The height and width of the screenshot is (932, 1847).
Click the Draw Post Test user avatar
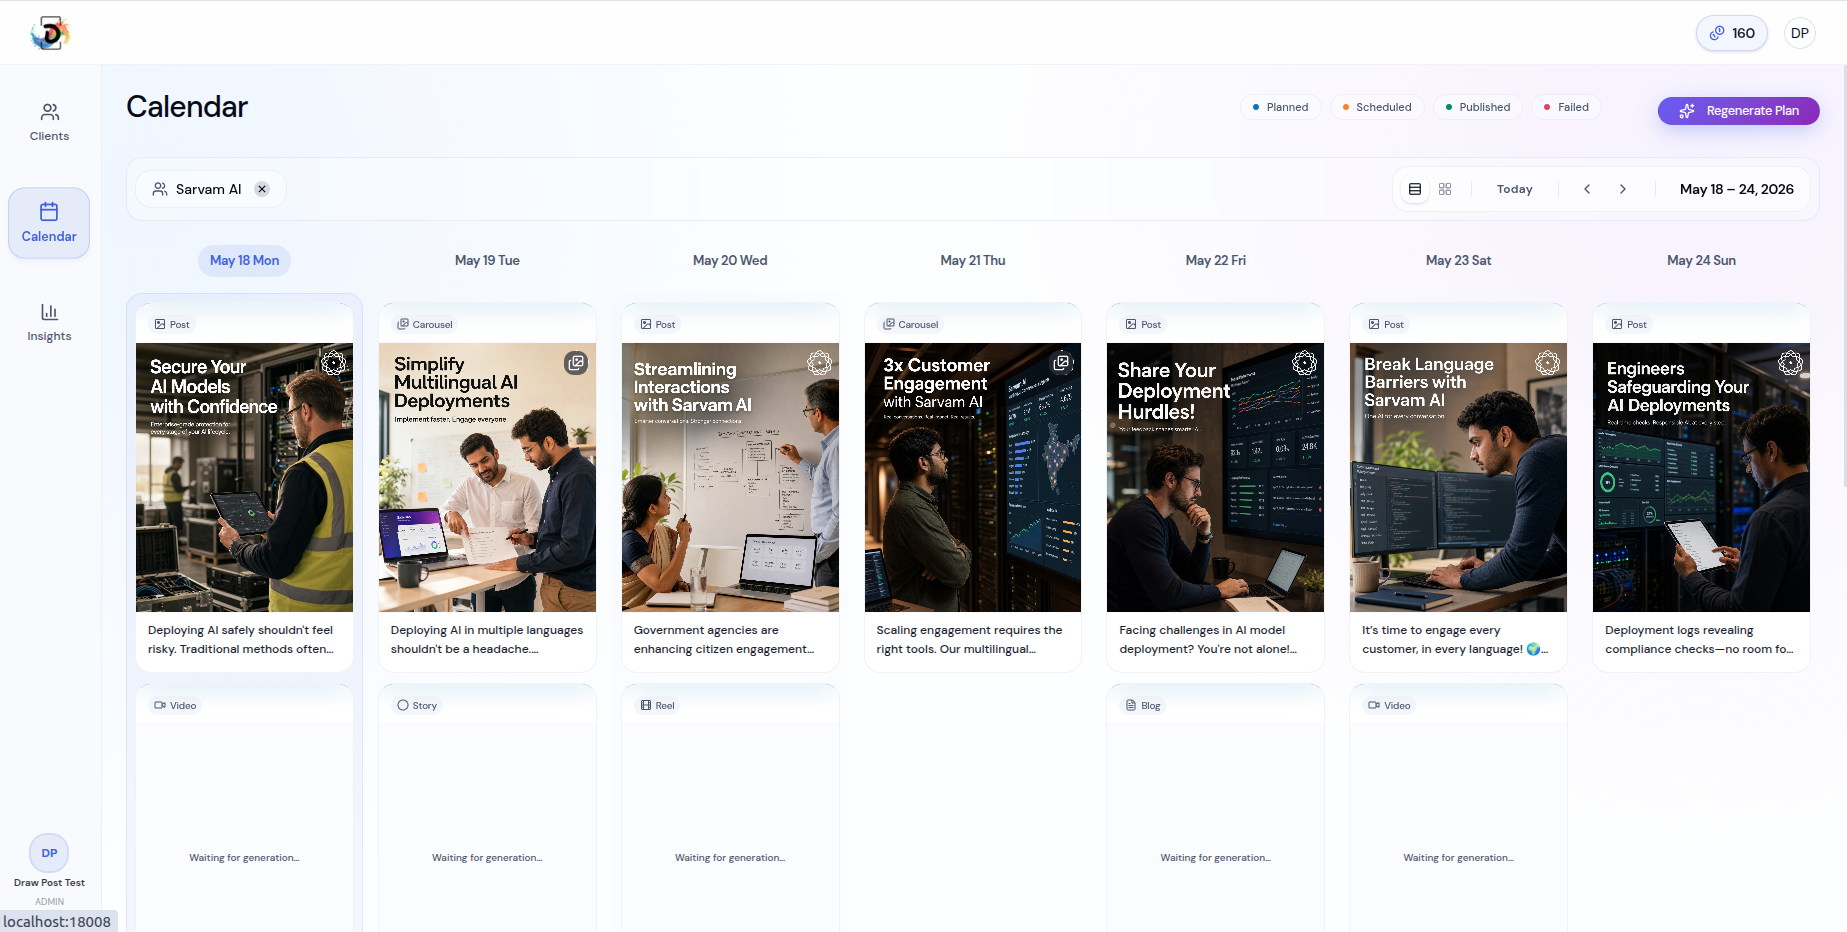point(49,853)
